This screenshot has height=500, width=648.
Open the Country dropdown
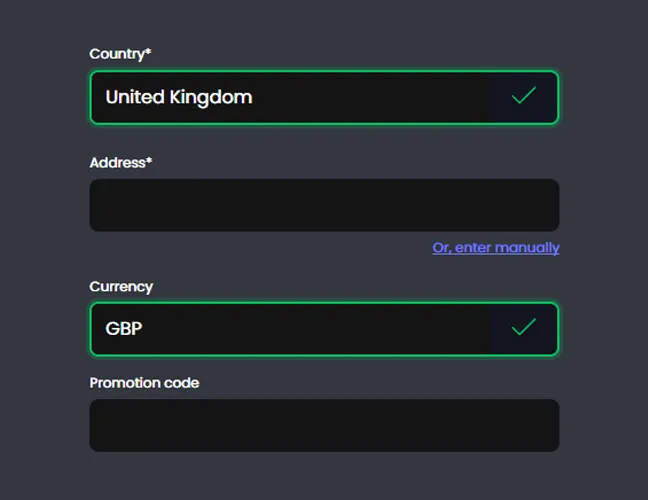[300, 97]
